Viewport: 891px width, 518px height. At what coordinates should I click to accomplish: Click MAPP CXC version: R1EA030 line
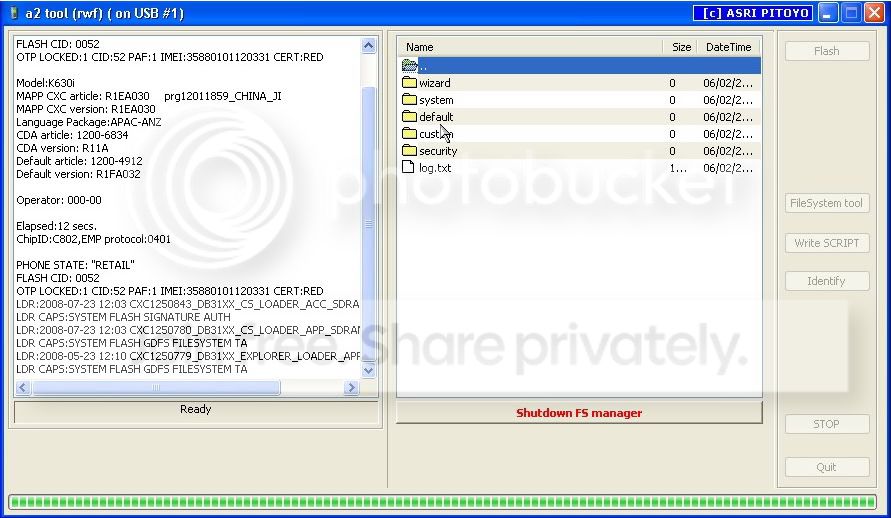[86, 109]
